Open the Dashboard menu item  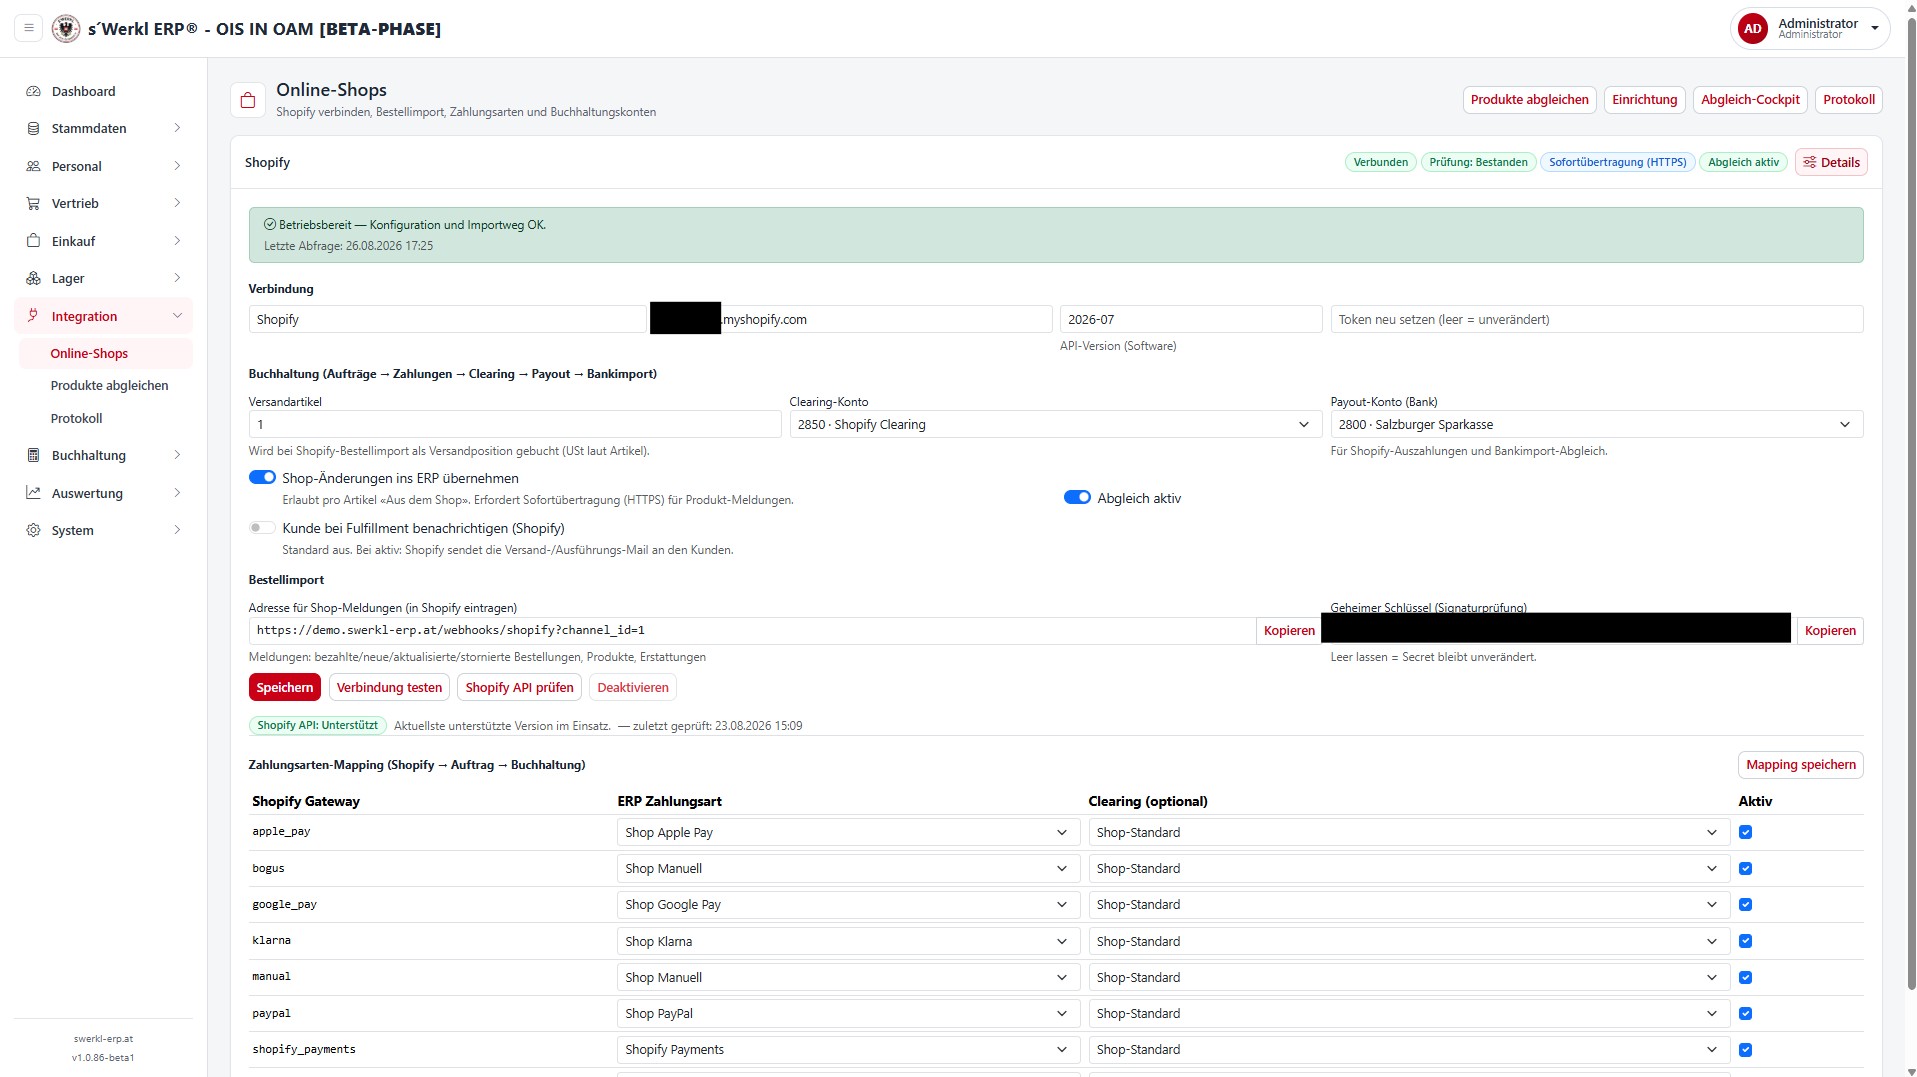point(103,91)
